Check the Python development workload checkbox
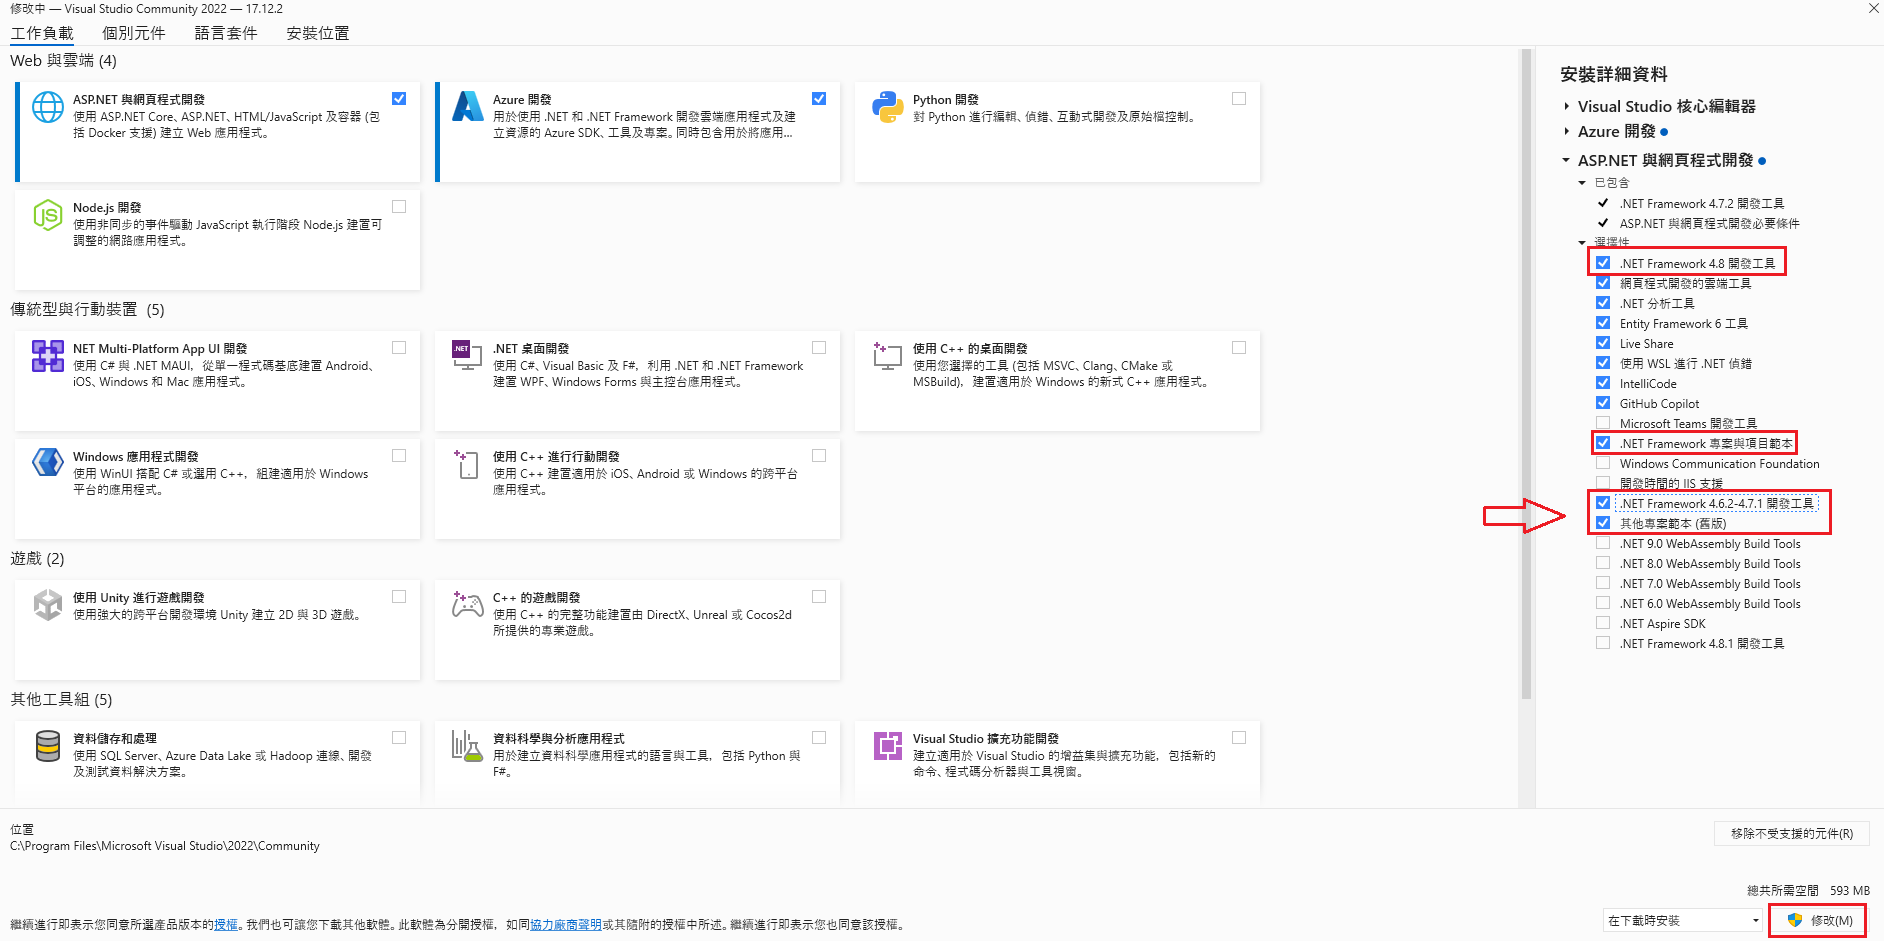The width and height of the screenshot is (1884, 941). 1239,98
